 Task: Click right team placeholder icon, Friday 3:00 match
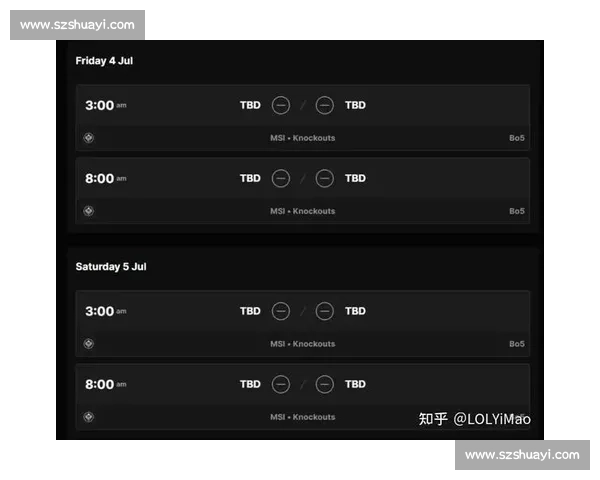324,105
